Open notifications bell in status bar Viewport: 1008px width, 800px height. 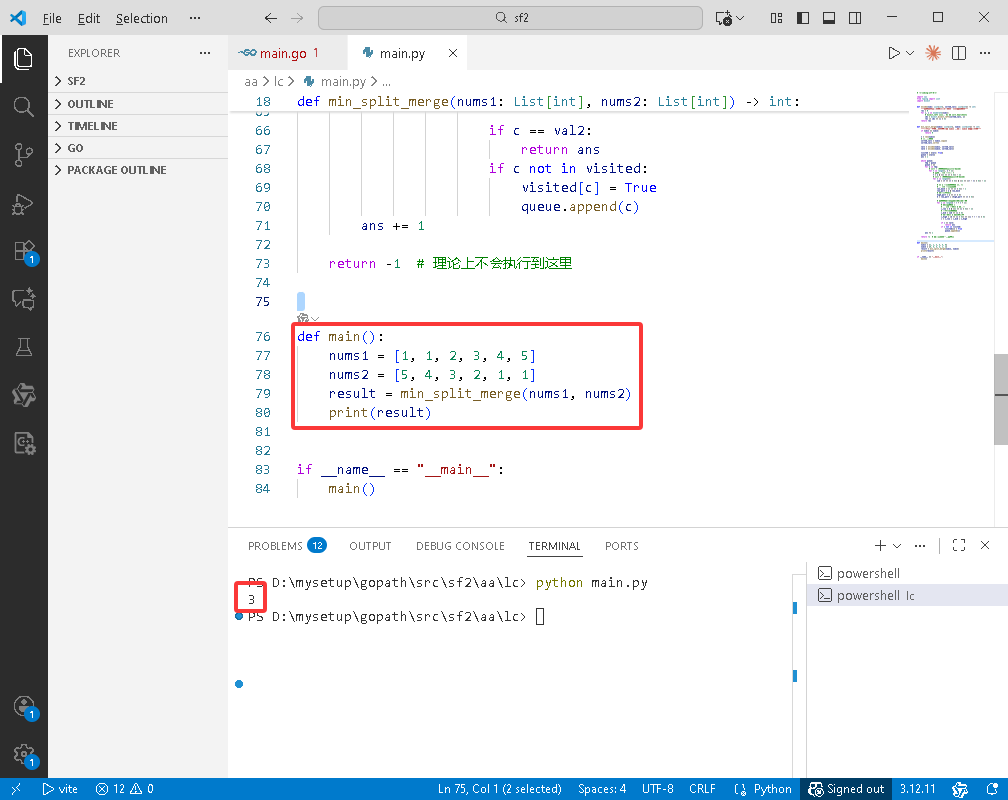click(x=992, y=789)
